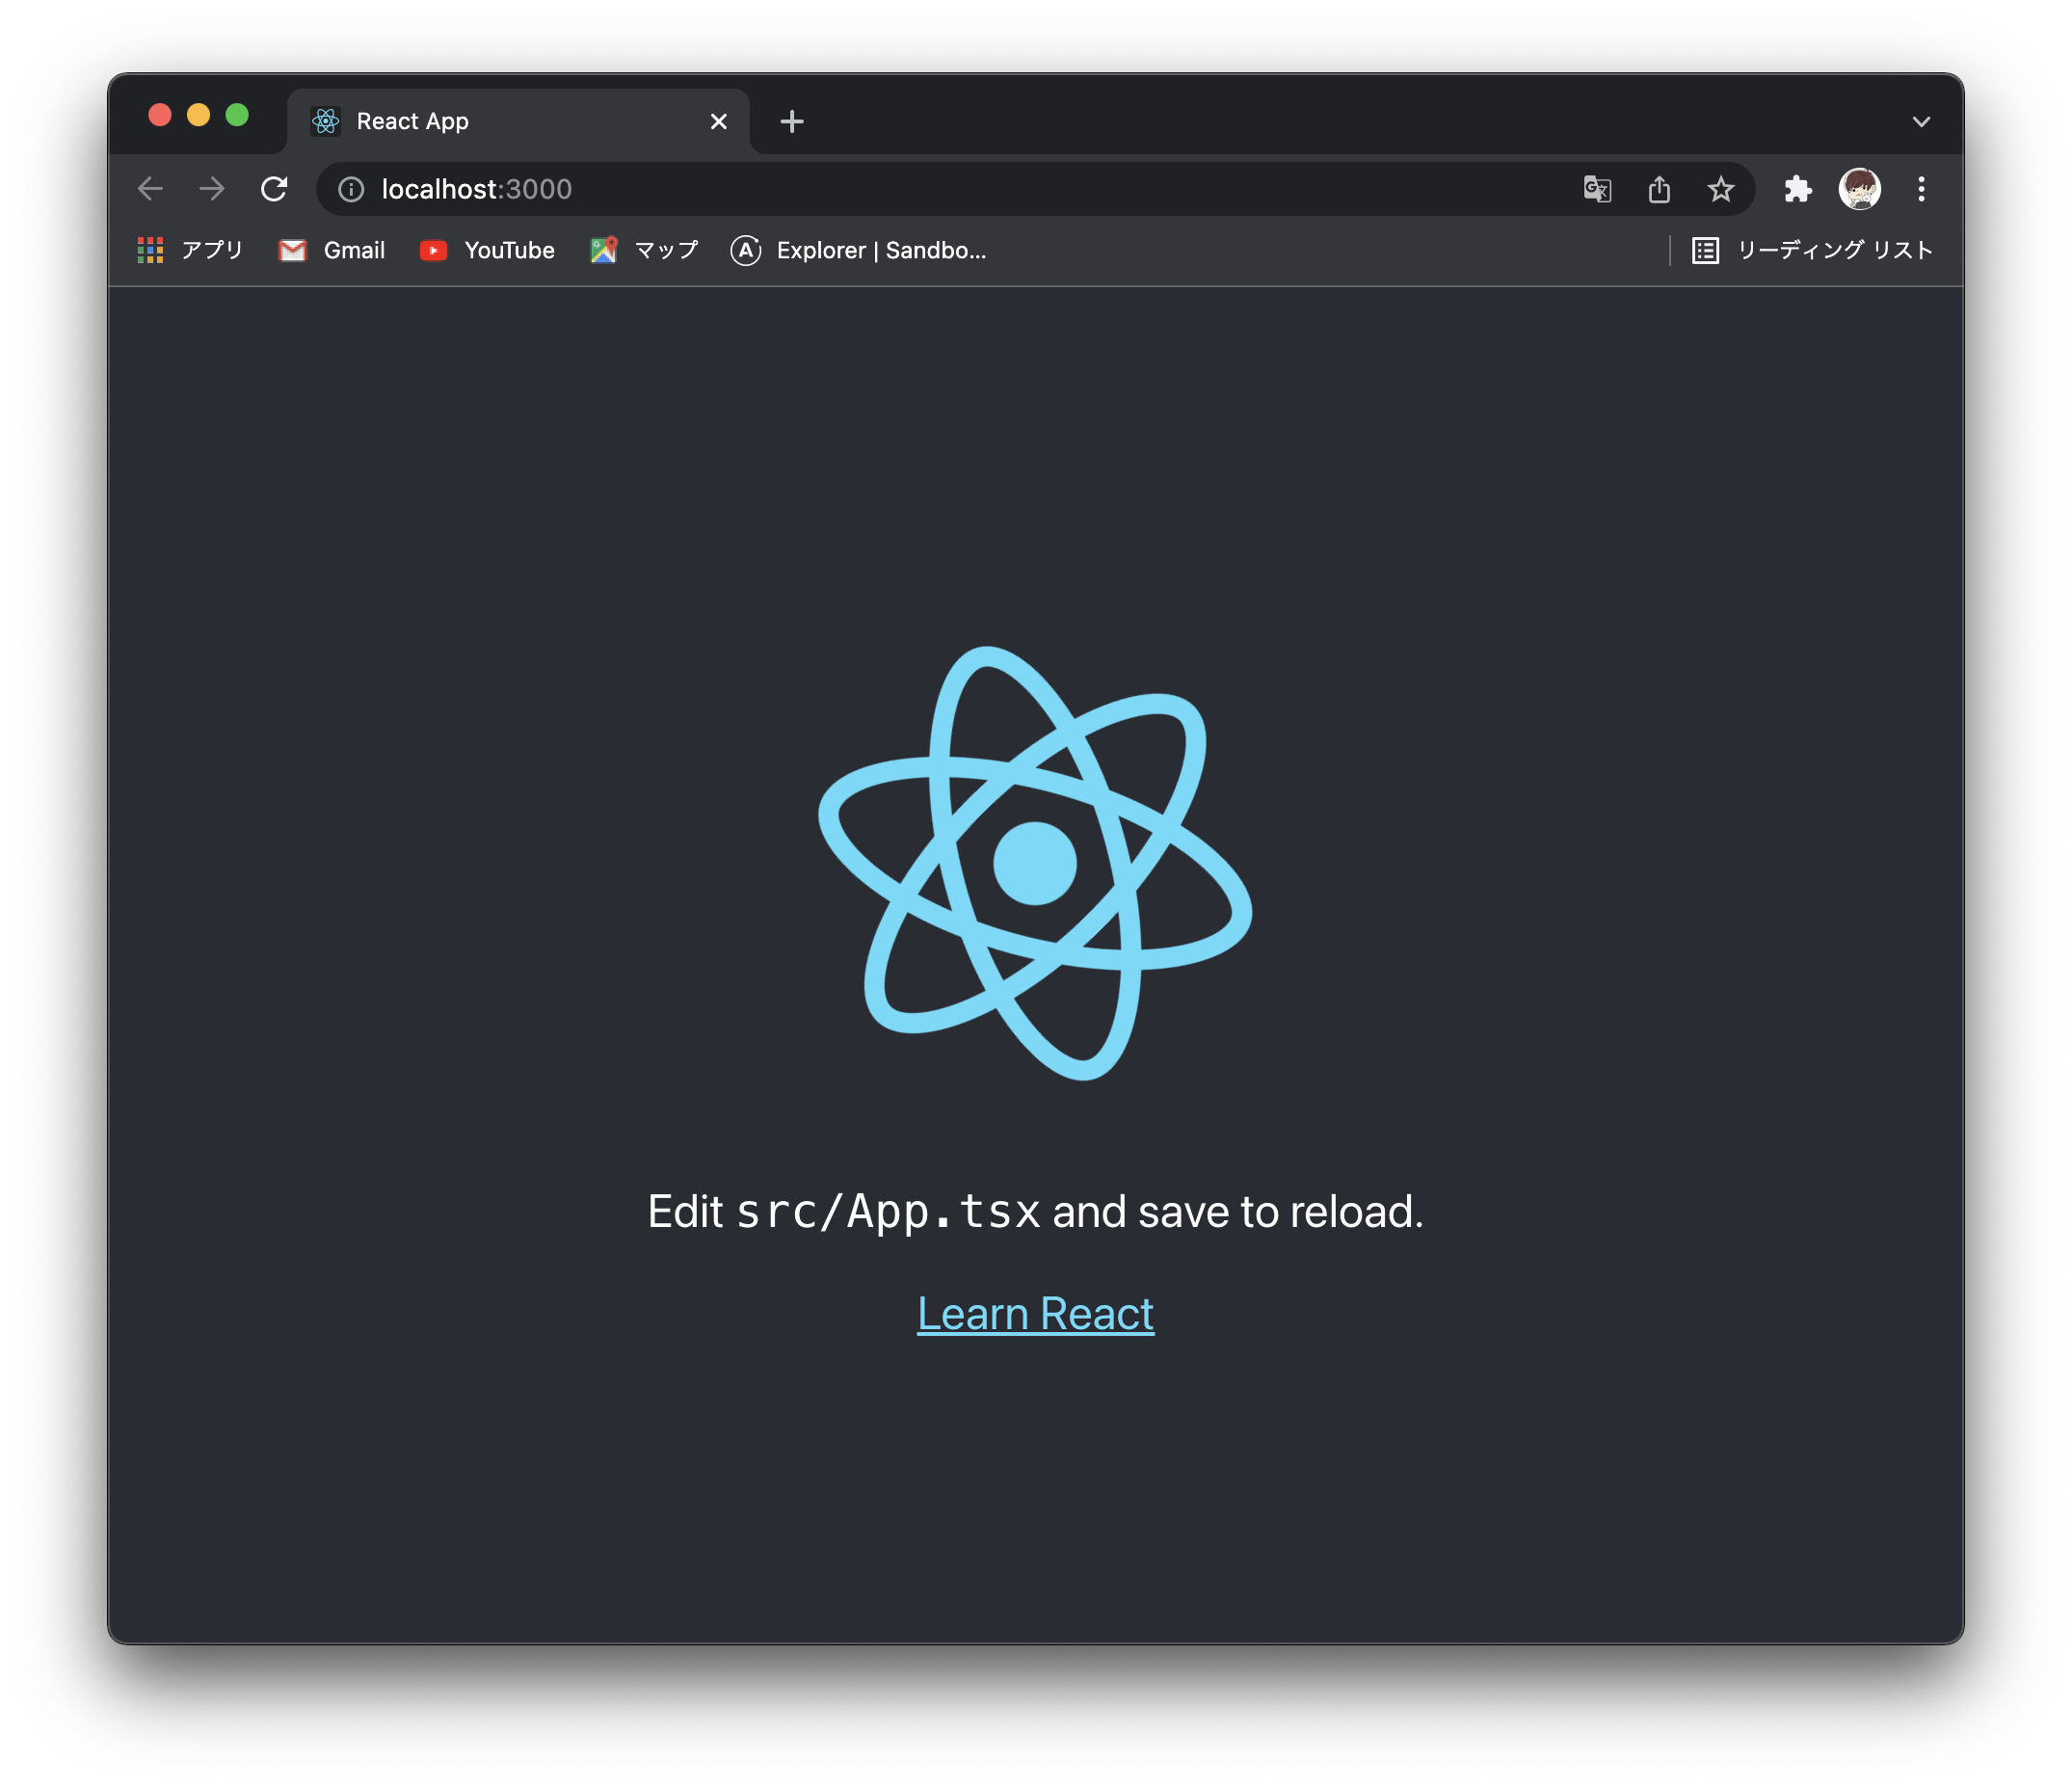Open the Explorer Sandbox bookmark
This screenshot has width=2072, height=1787.
click(x=859, y=251)
